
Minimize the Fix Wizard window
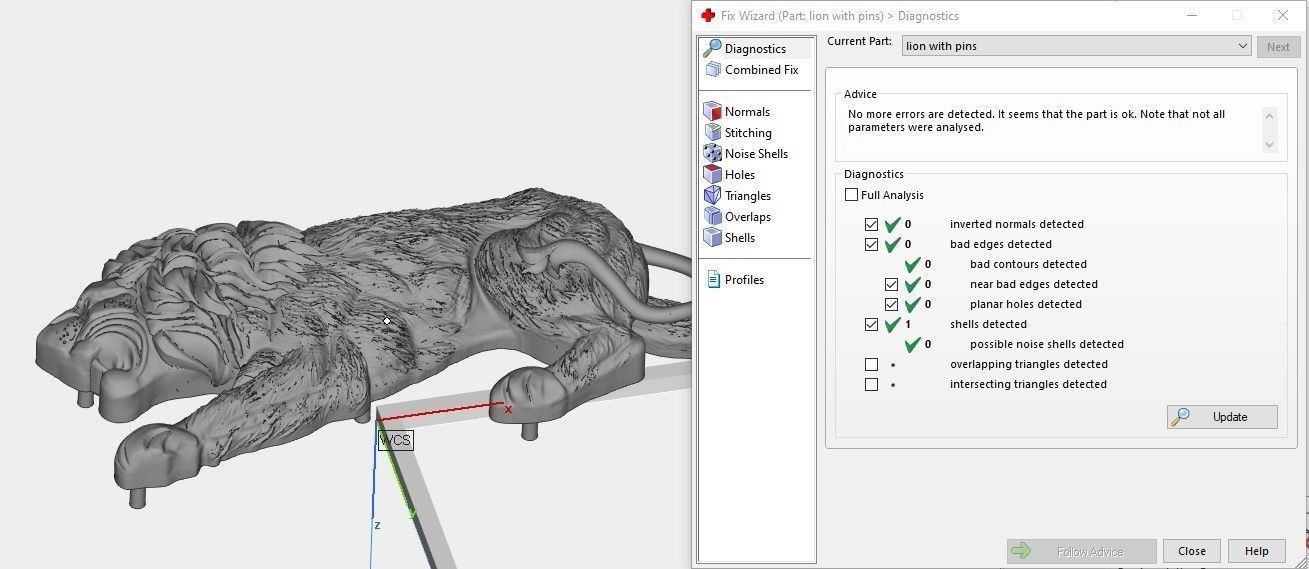(x=1191, y=15)
